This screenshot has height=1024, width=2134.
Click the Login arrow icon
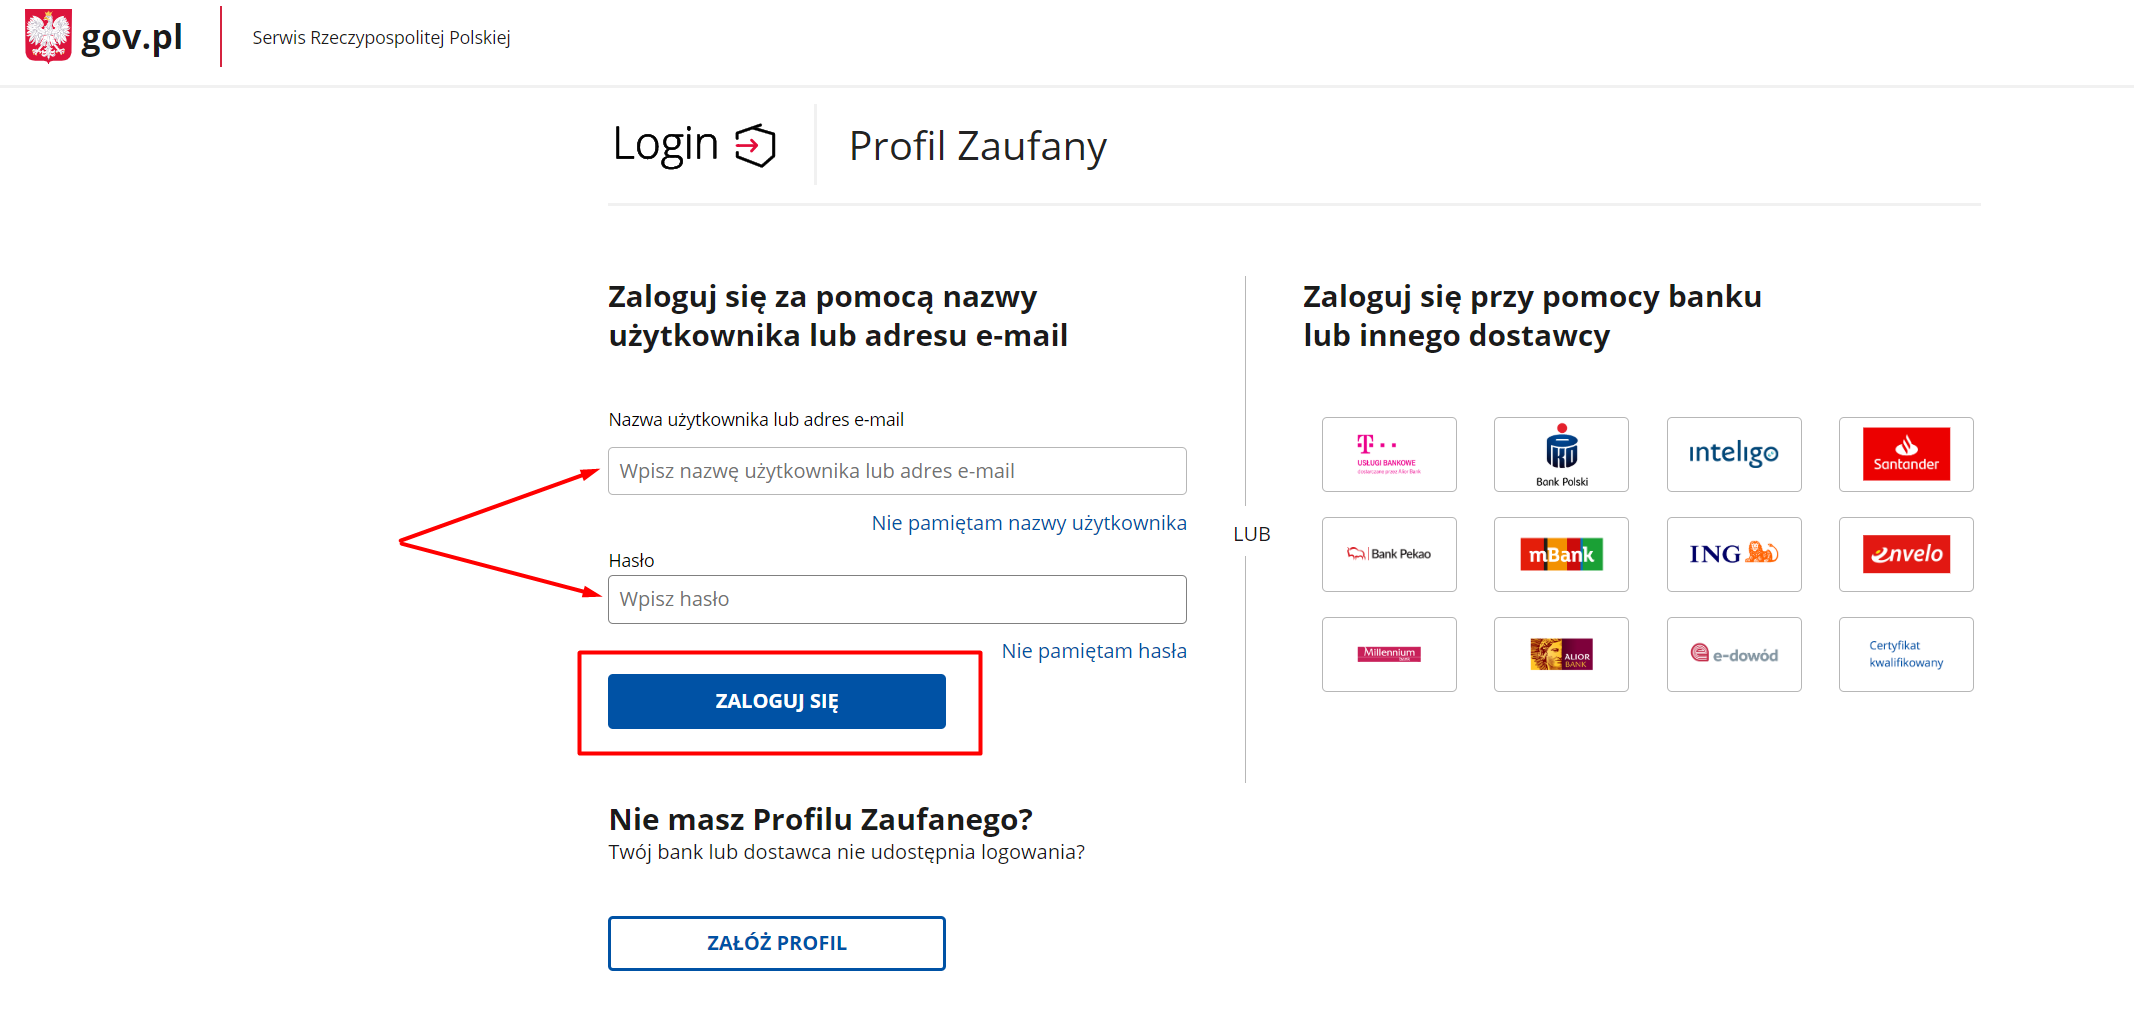coord(756,144)
